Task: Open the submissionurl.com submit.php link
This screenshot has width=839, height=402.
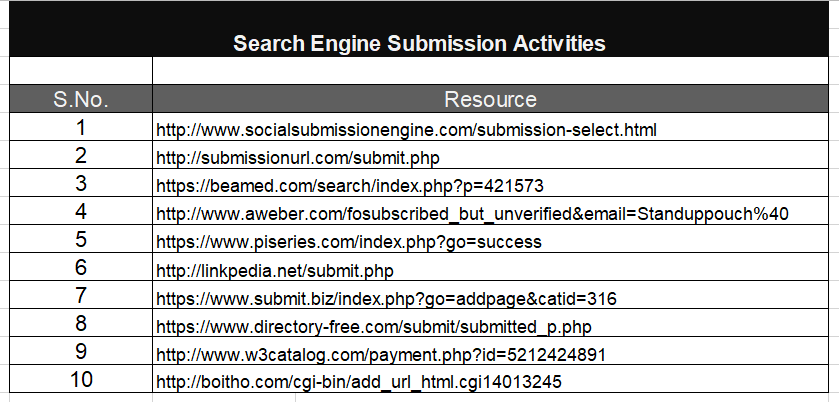Action: [x=298, y=158]
